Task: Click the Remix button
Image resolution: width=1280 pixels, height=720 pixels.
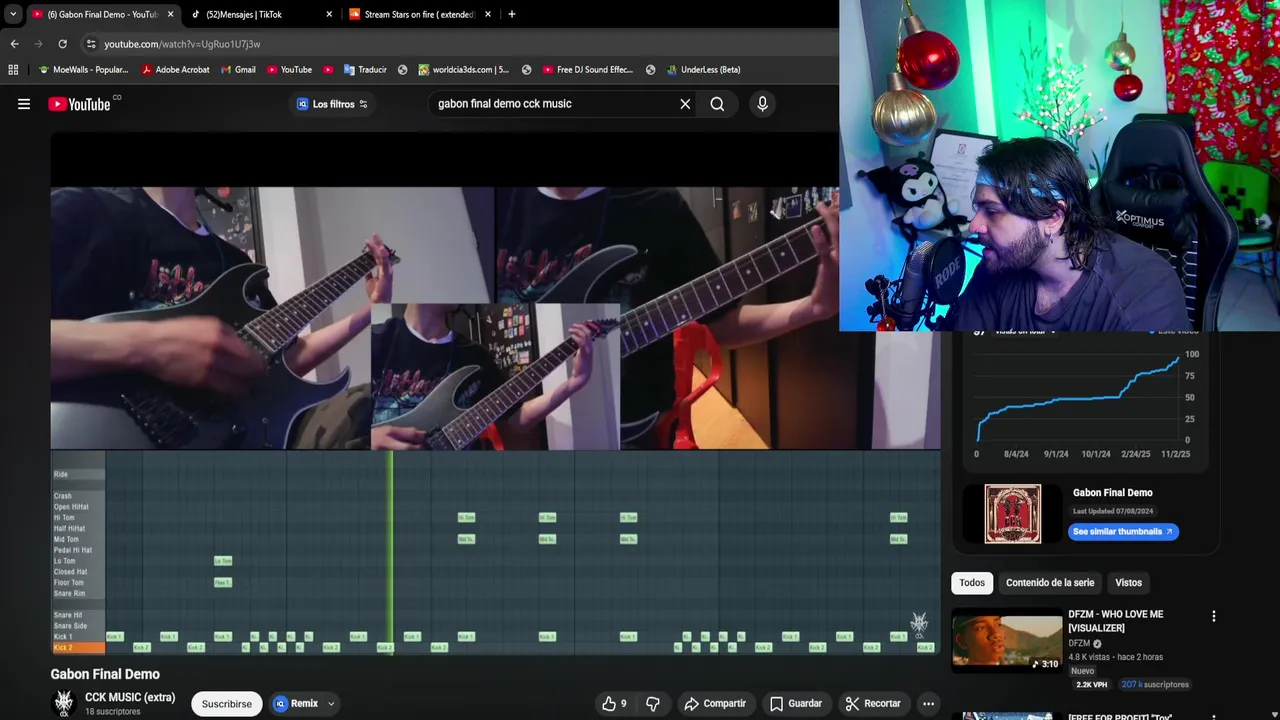Action: (297, 704)
